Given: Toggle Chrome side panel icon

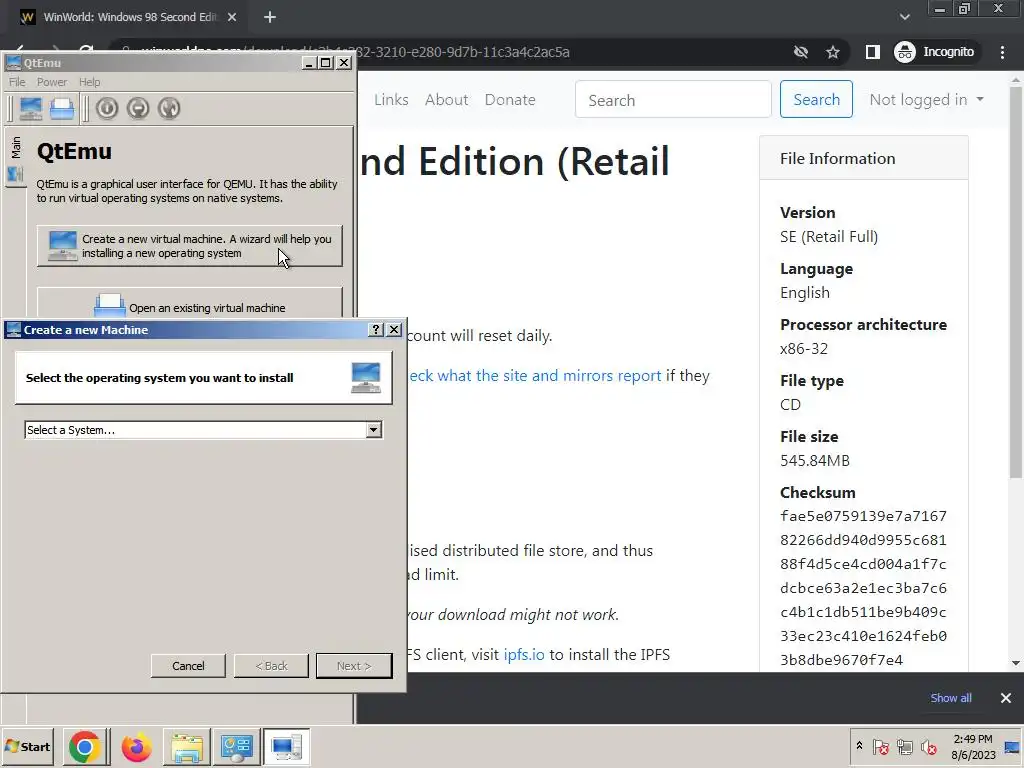Looking at the screenshot, I should coord(872,52).
